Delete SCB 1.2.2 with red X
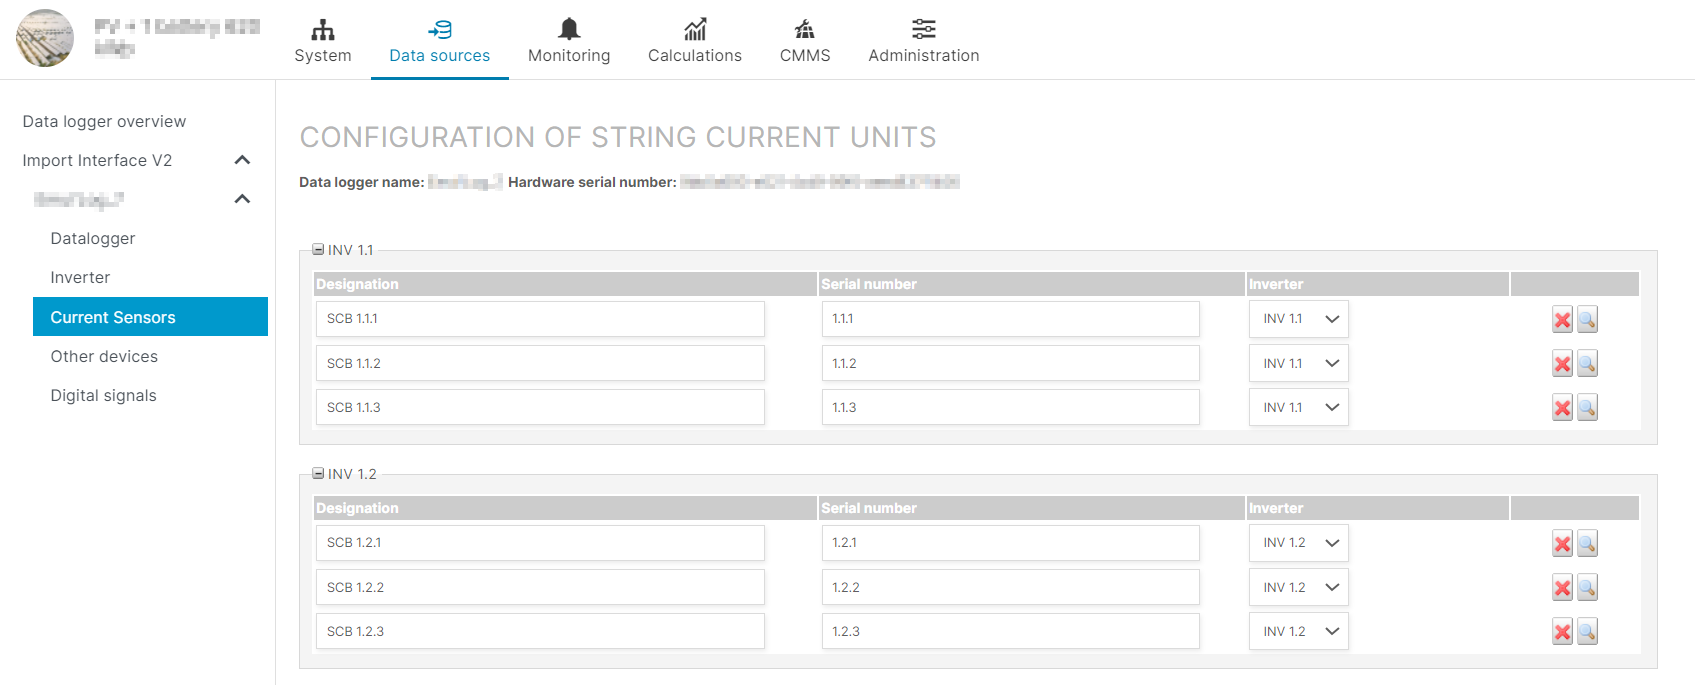 click(x=1562, y=588)
